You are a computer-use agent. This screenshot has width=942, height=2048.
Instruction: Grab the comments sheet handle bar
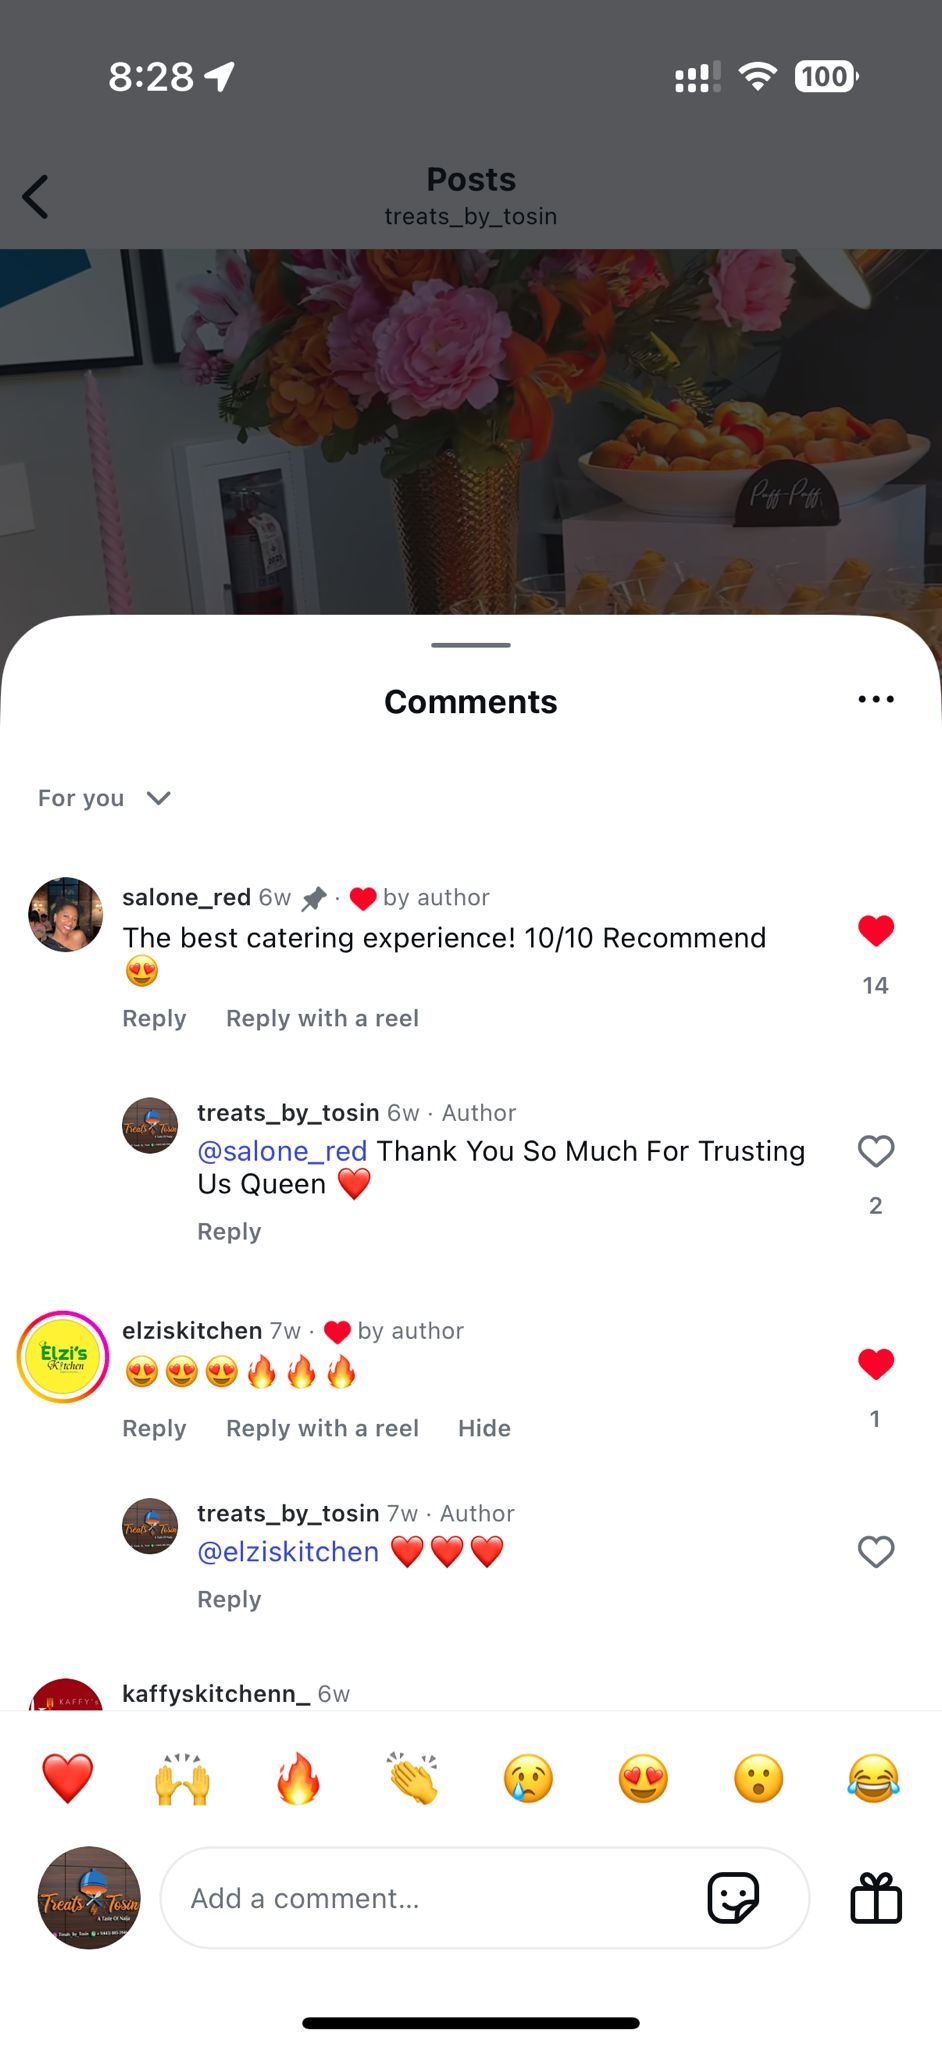471,645
